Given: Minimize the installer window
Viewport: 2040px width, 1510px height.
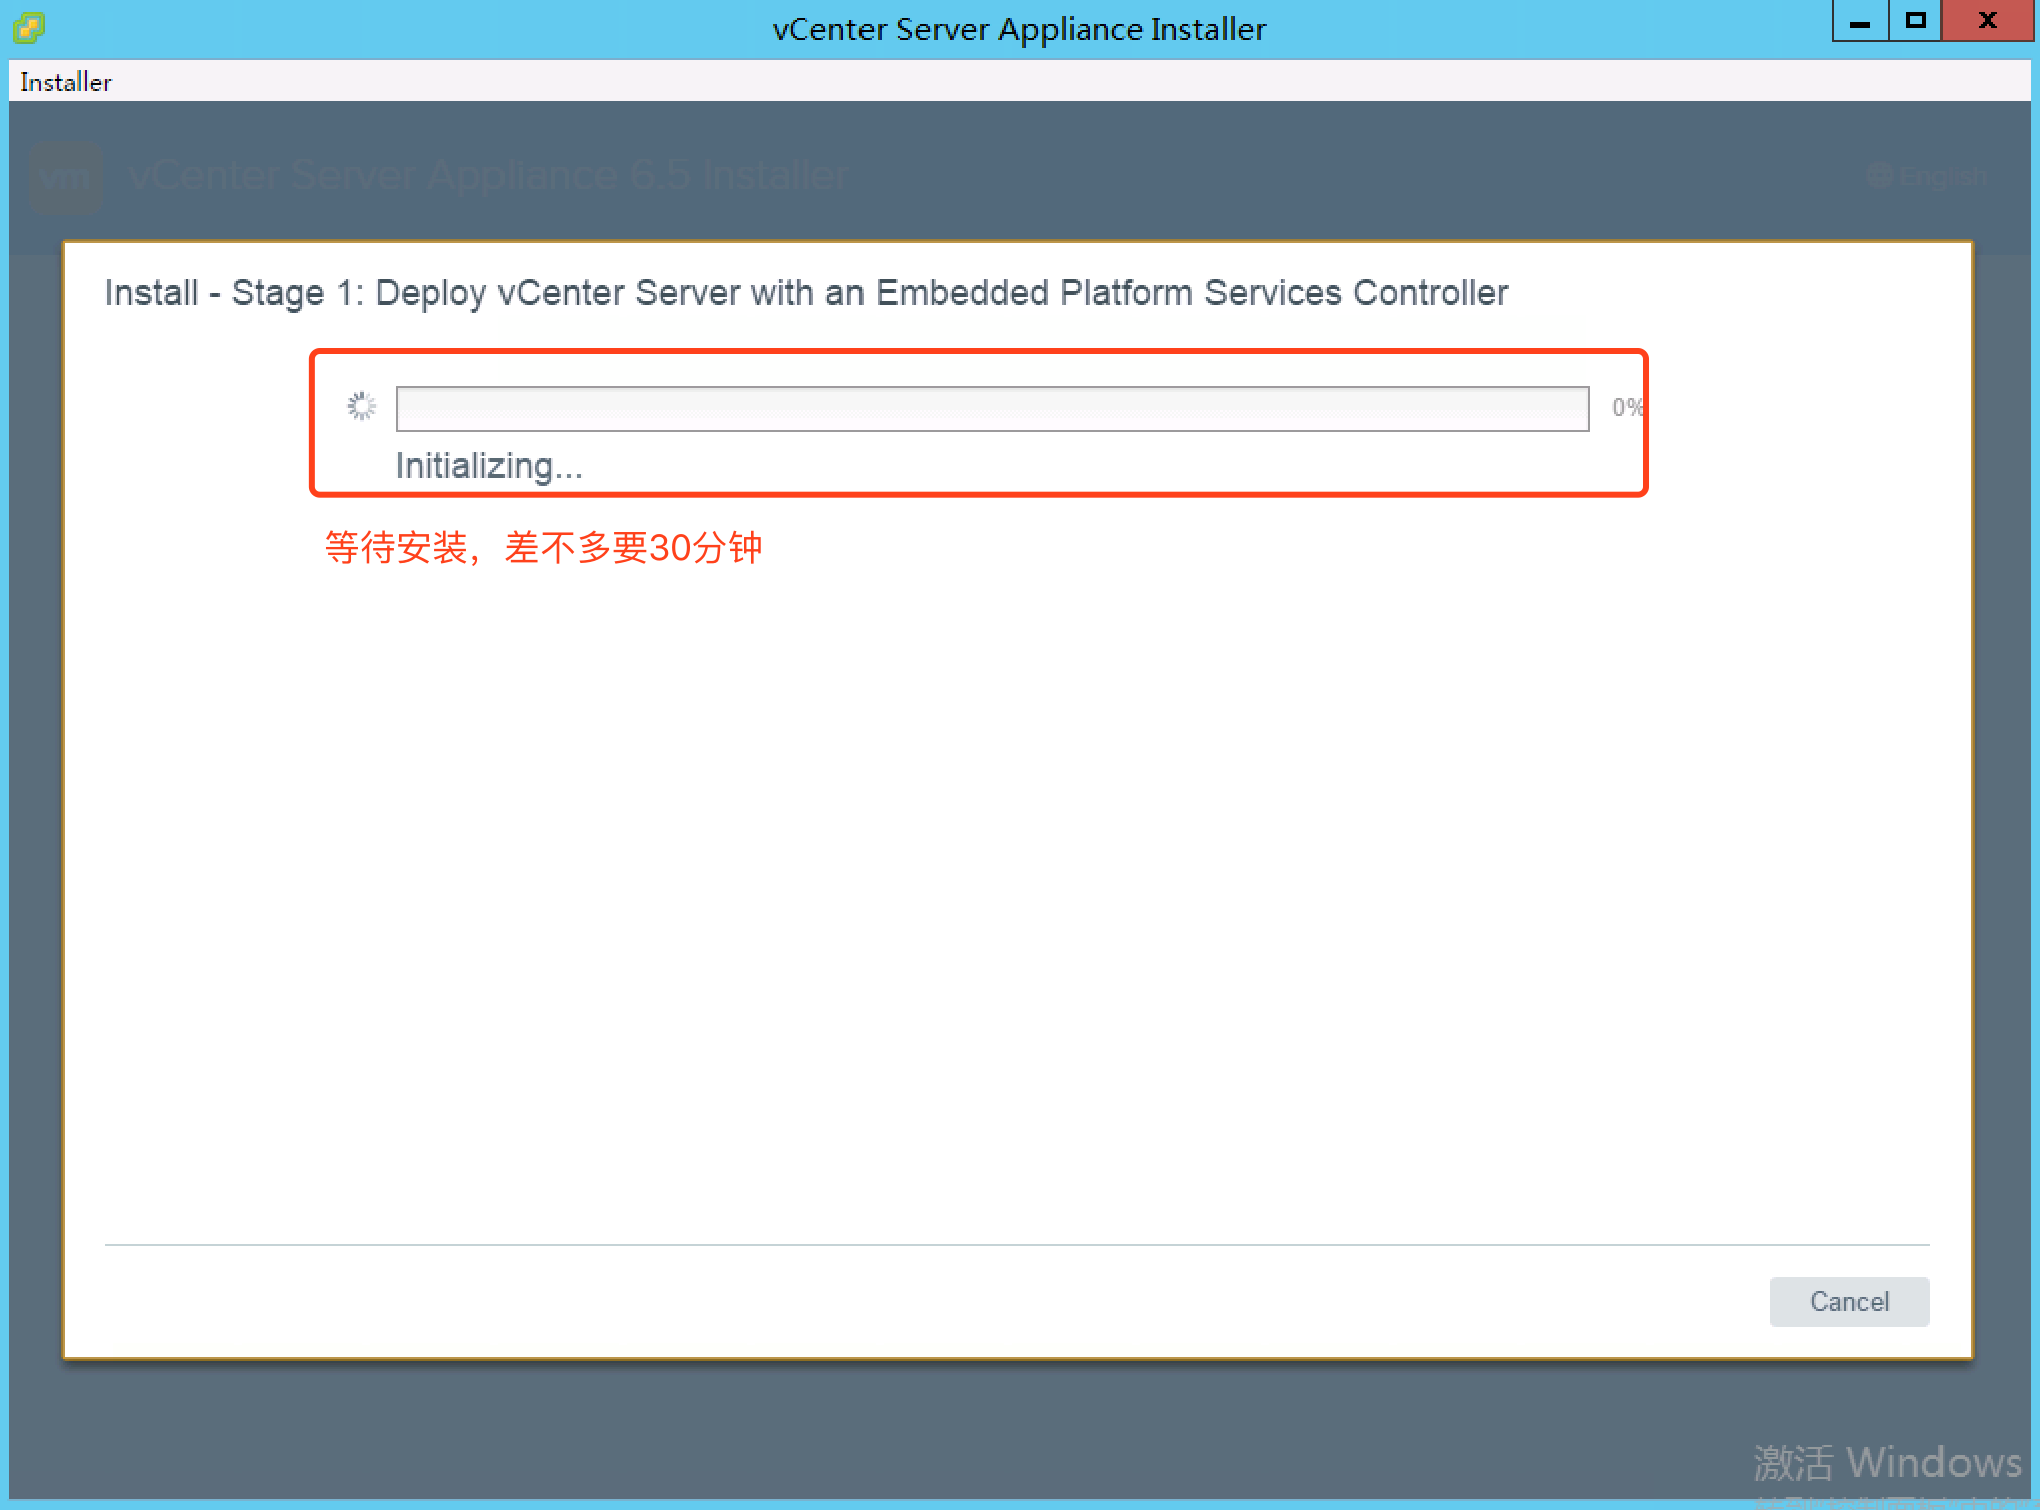Looking at the screenshot, I should [1860, 21].
